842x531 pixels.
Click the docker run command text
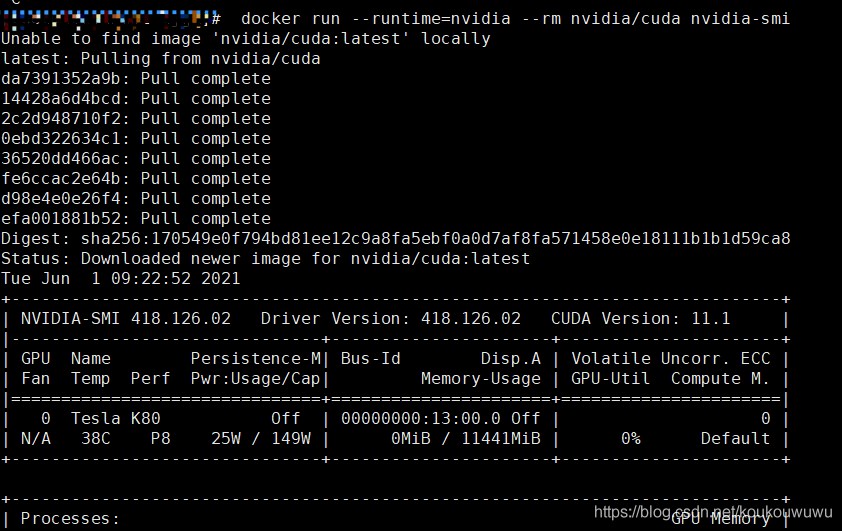(516, 19)
